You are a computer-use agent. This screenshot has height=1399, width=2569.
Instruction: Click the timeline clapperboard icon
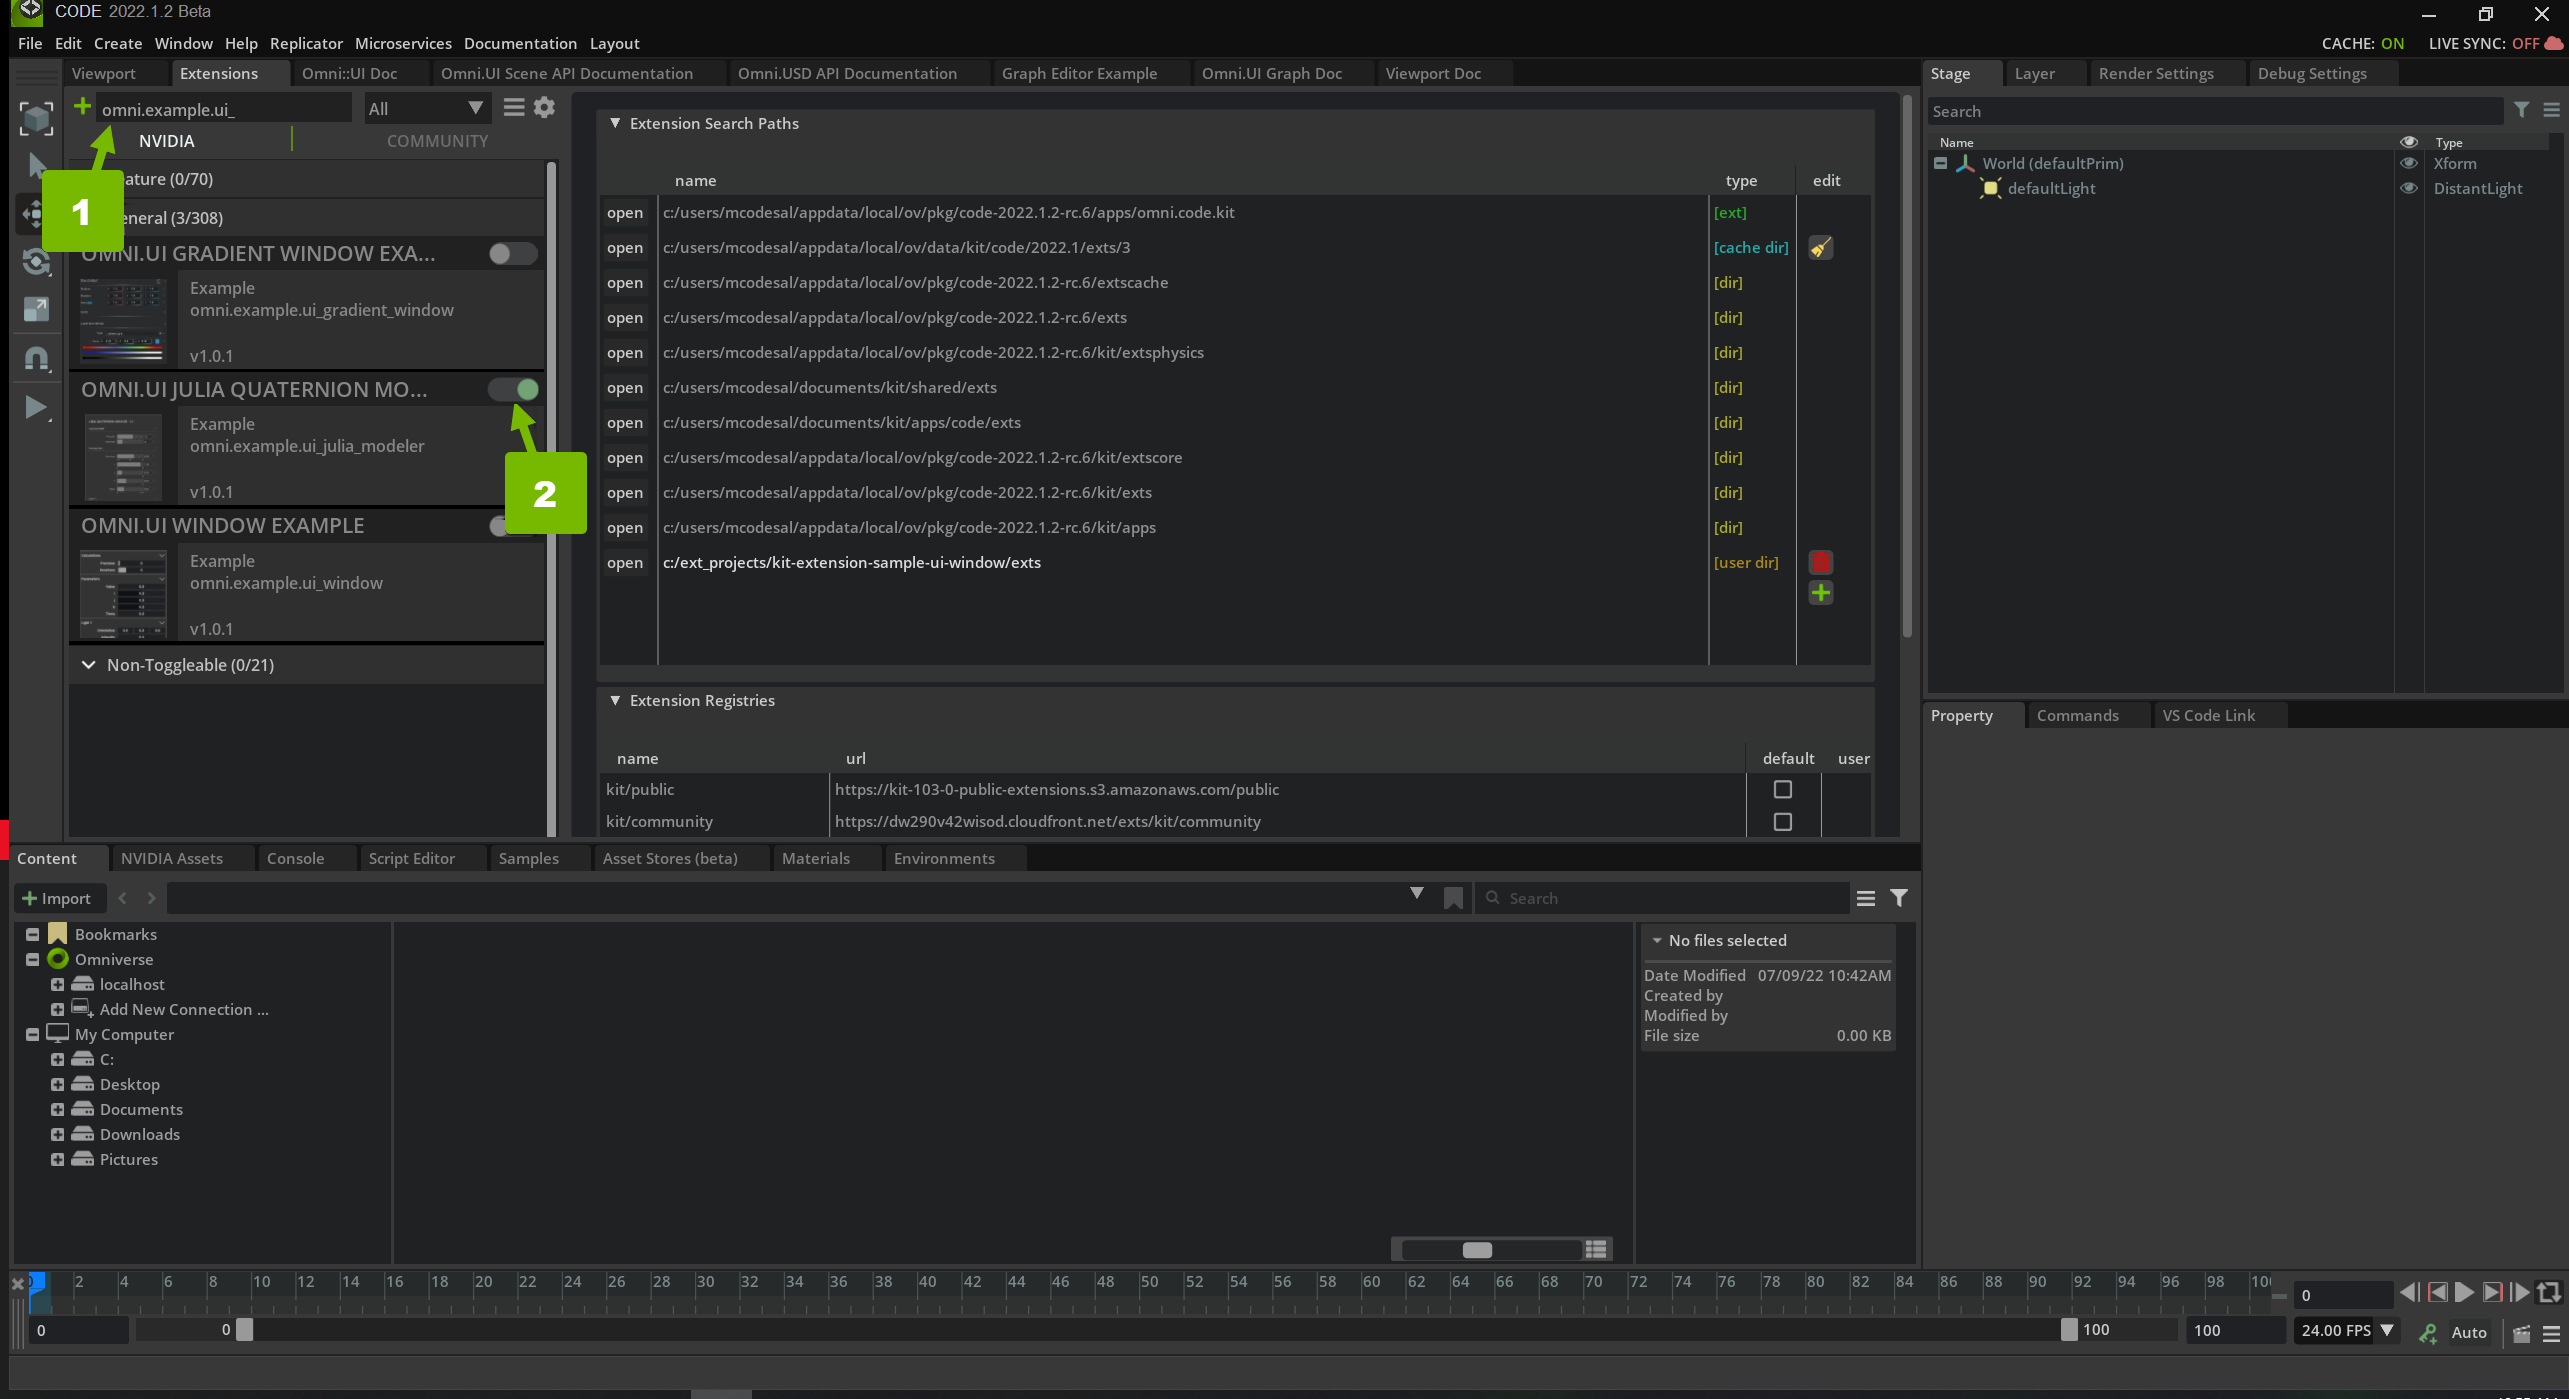[x=2521, y=1333]
